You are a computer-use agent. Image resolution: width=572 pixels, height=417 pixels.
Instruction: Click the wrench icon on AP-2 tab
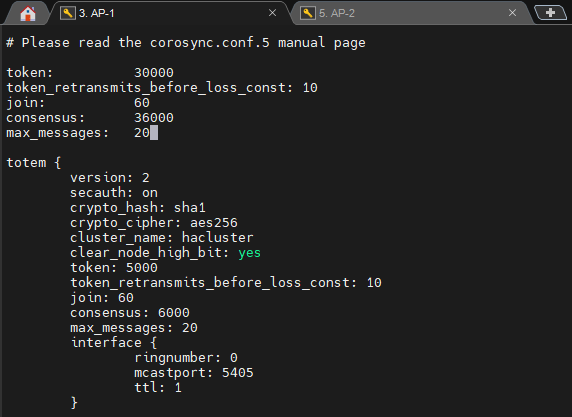tap(308, 13)
